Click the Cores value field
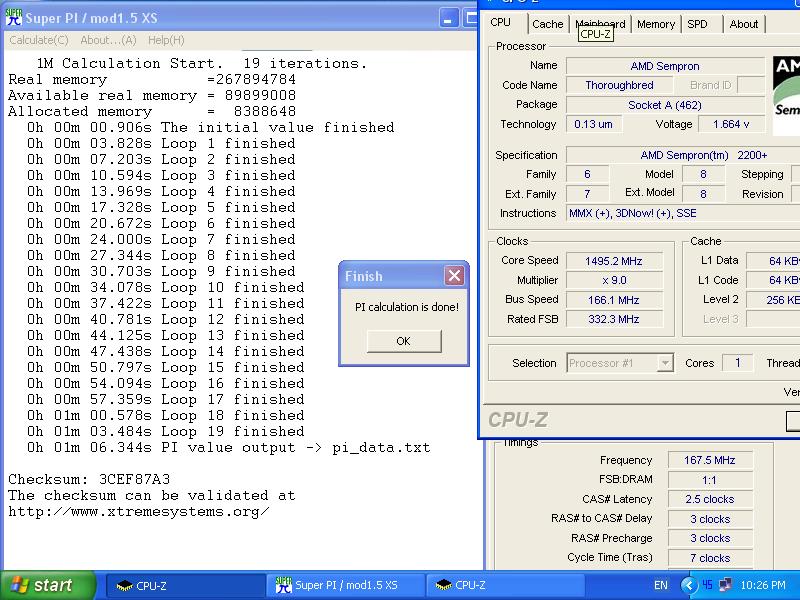Screen dimensions: 800x600 point(737,363)
